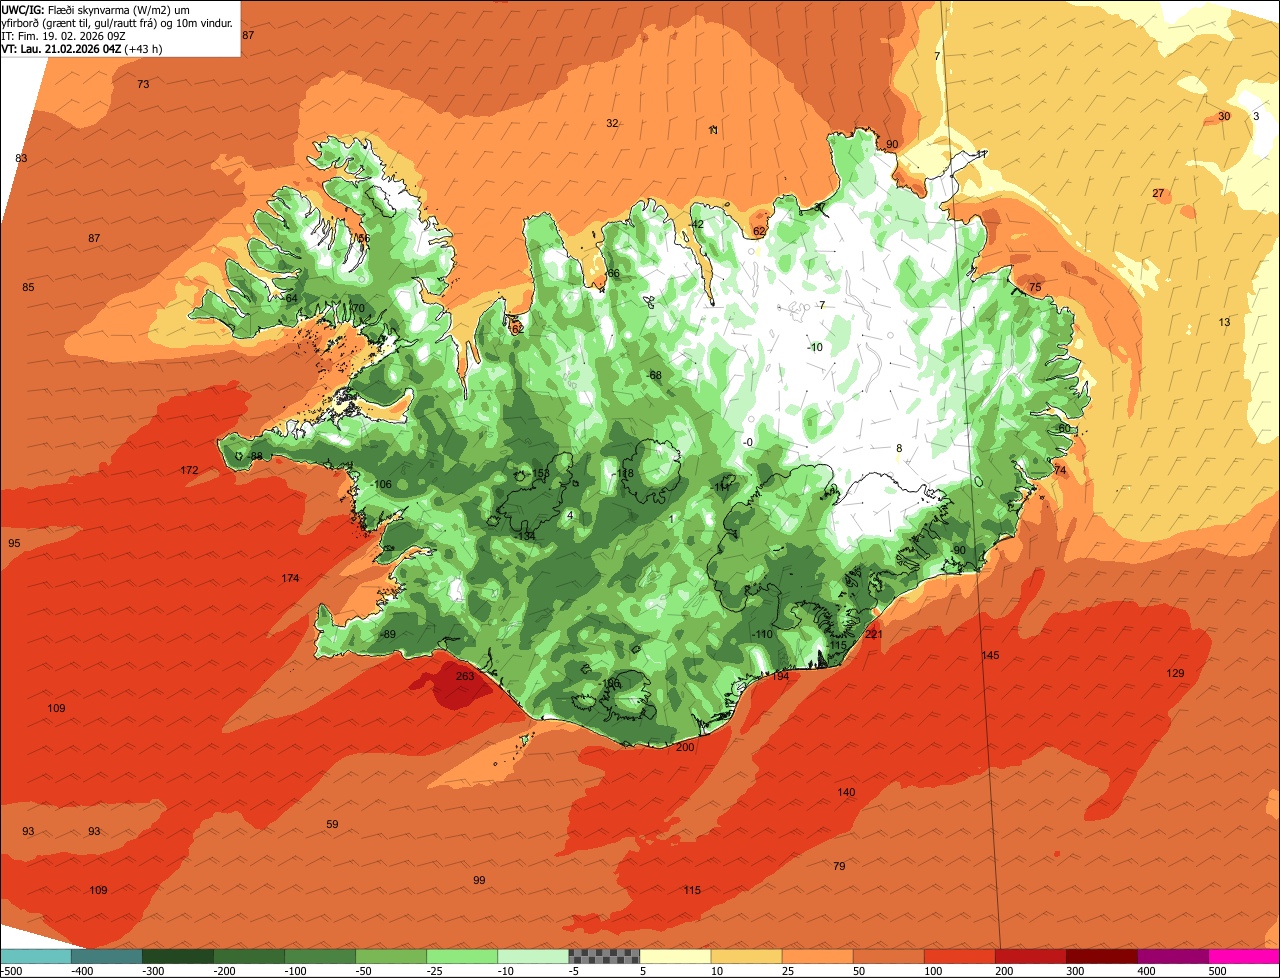The width and height of the screenshot is (1280, 978).
Task: Click the legend swatch between -200 and -100
Action: point(248,956)
